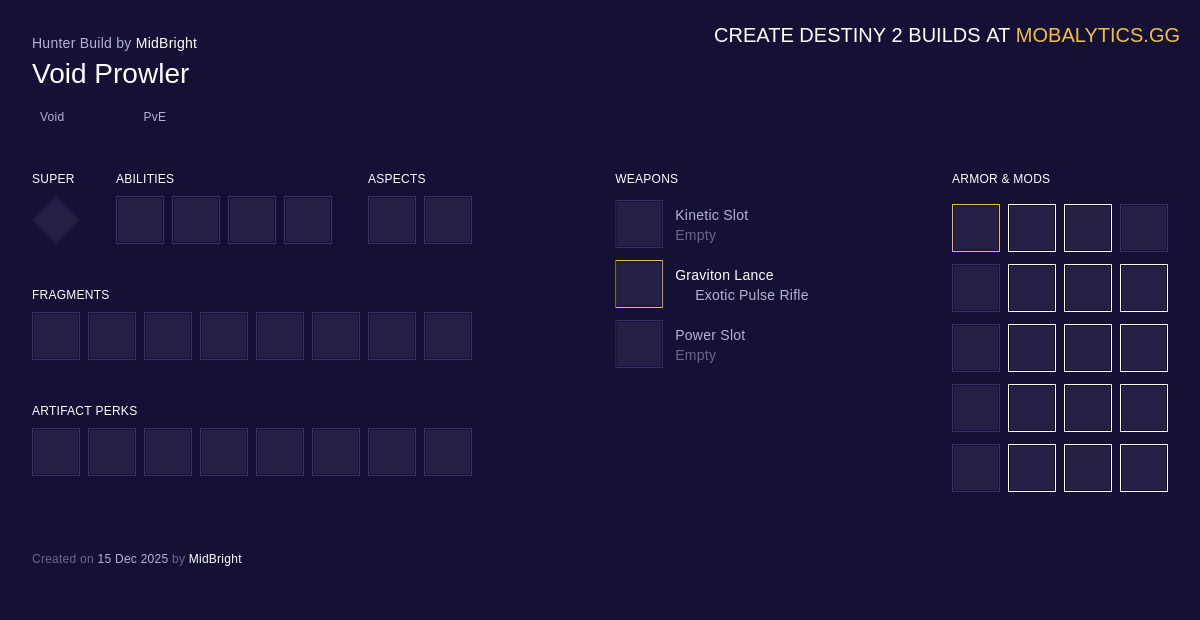The image size is (1200, 620).
Task: Click the first Abilities slot
Action: (140, 220)
